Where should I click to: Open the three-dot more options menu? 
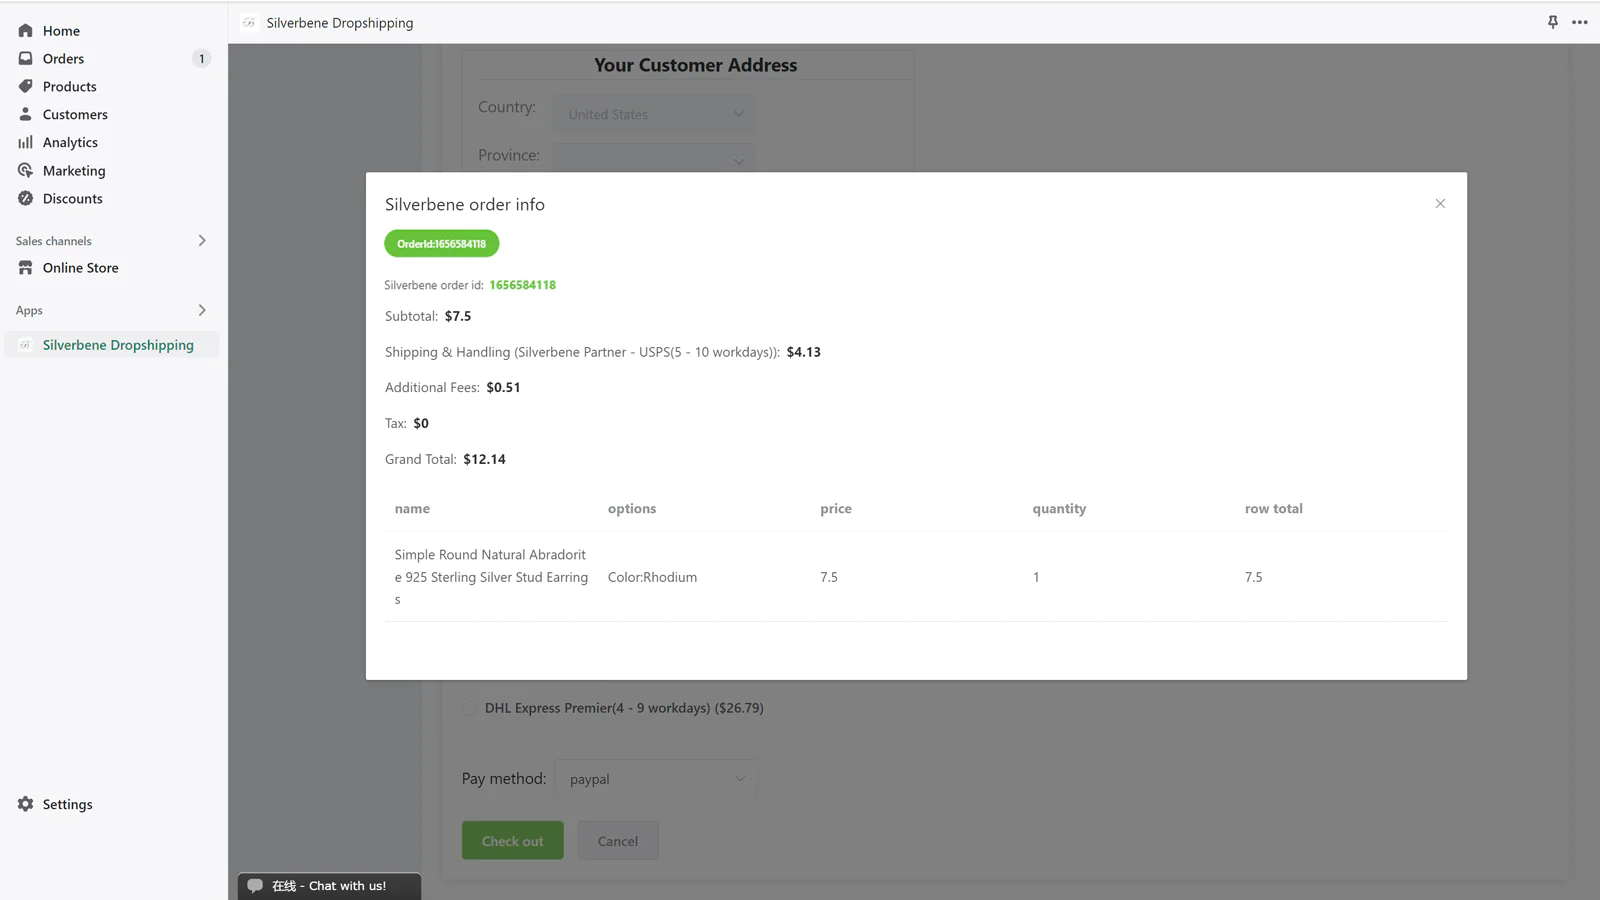pos(1580,22)
